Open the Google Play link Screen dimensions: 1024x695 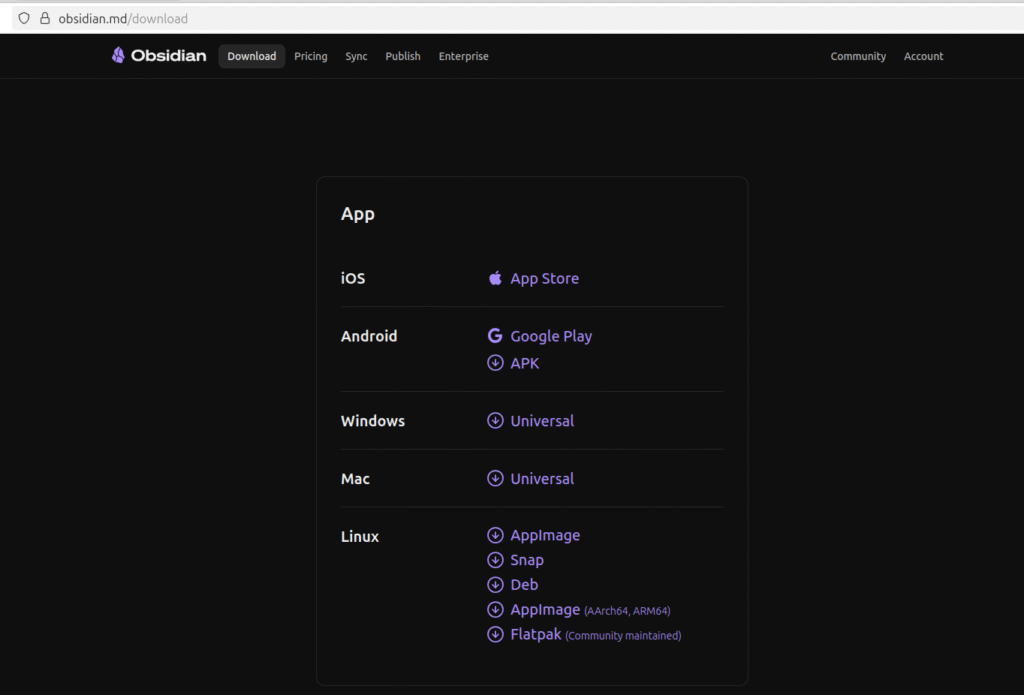551,337
